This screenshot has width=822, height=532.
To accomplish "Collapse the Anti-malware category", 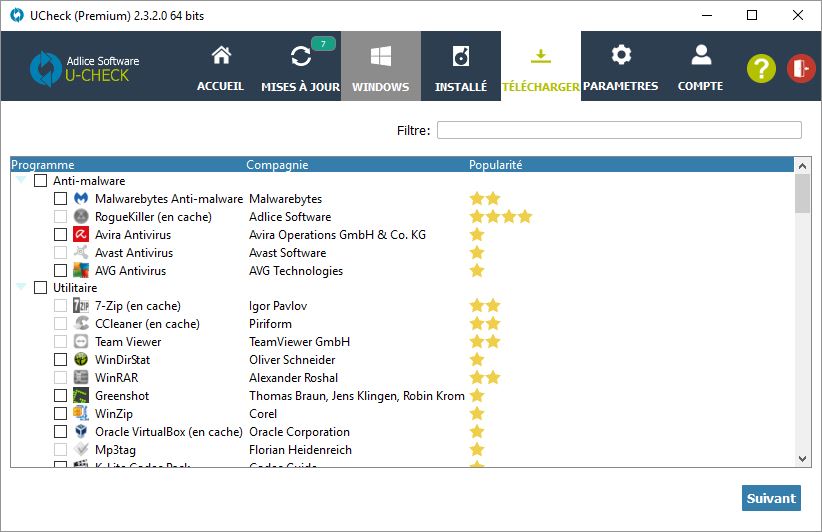I will pyautogui.click(x=21, y=181).
